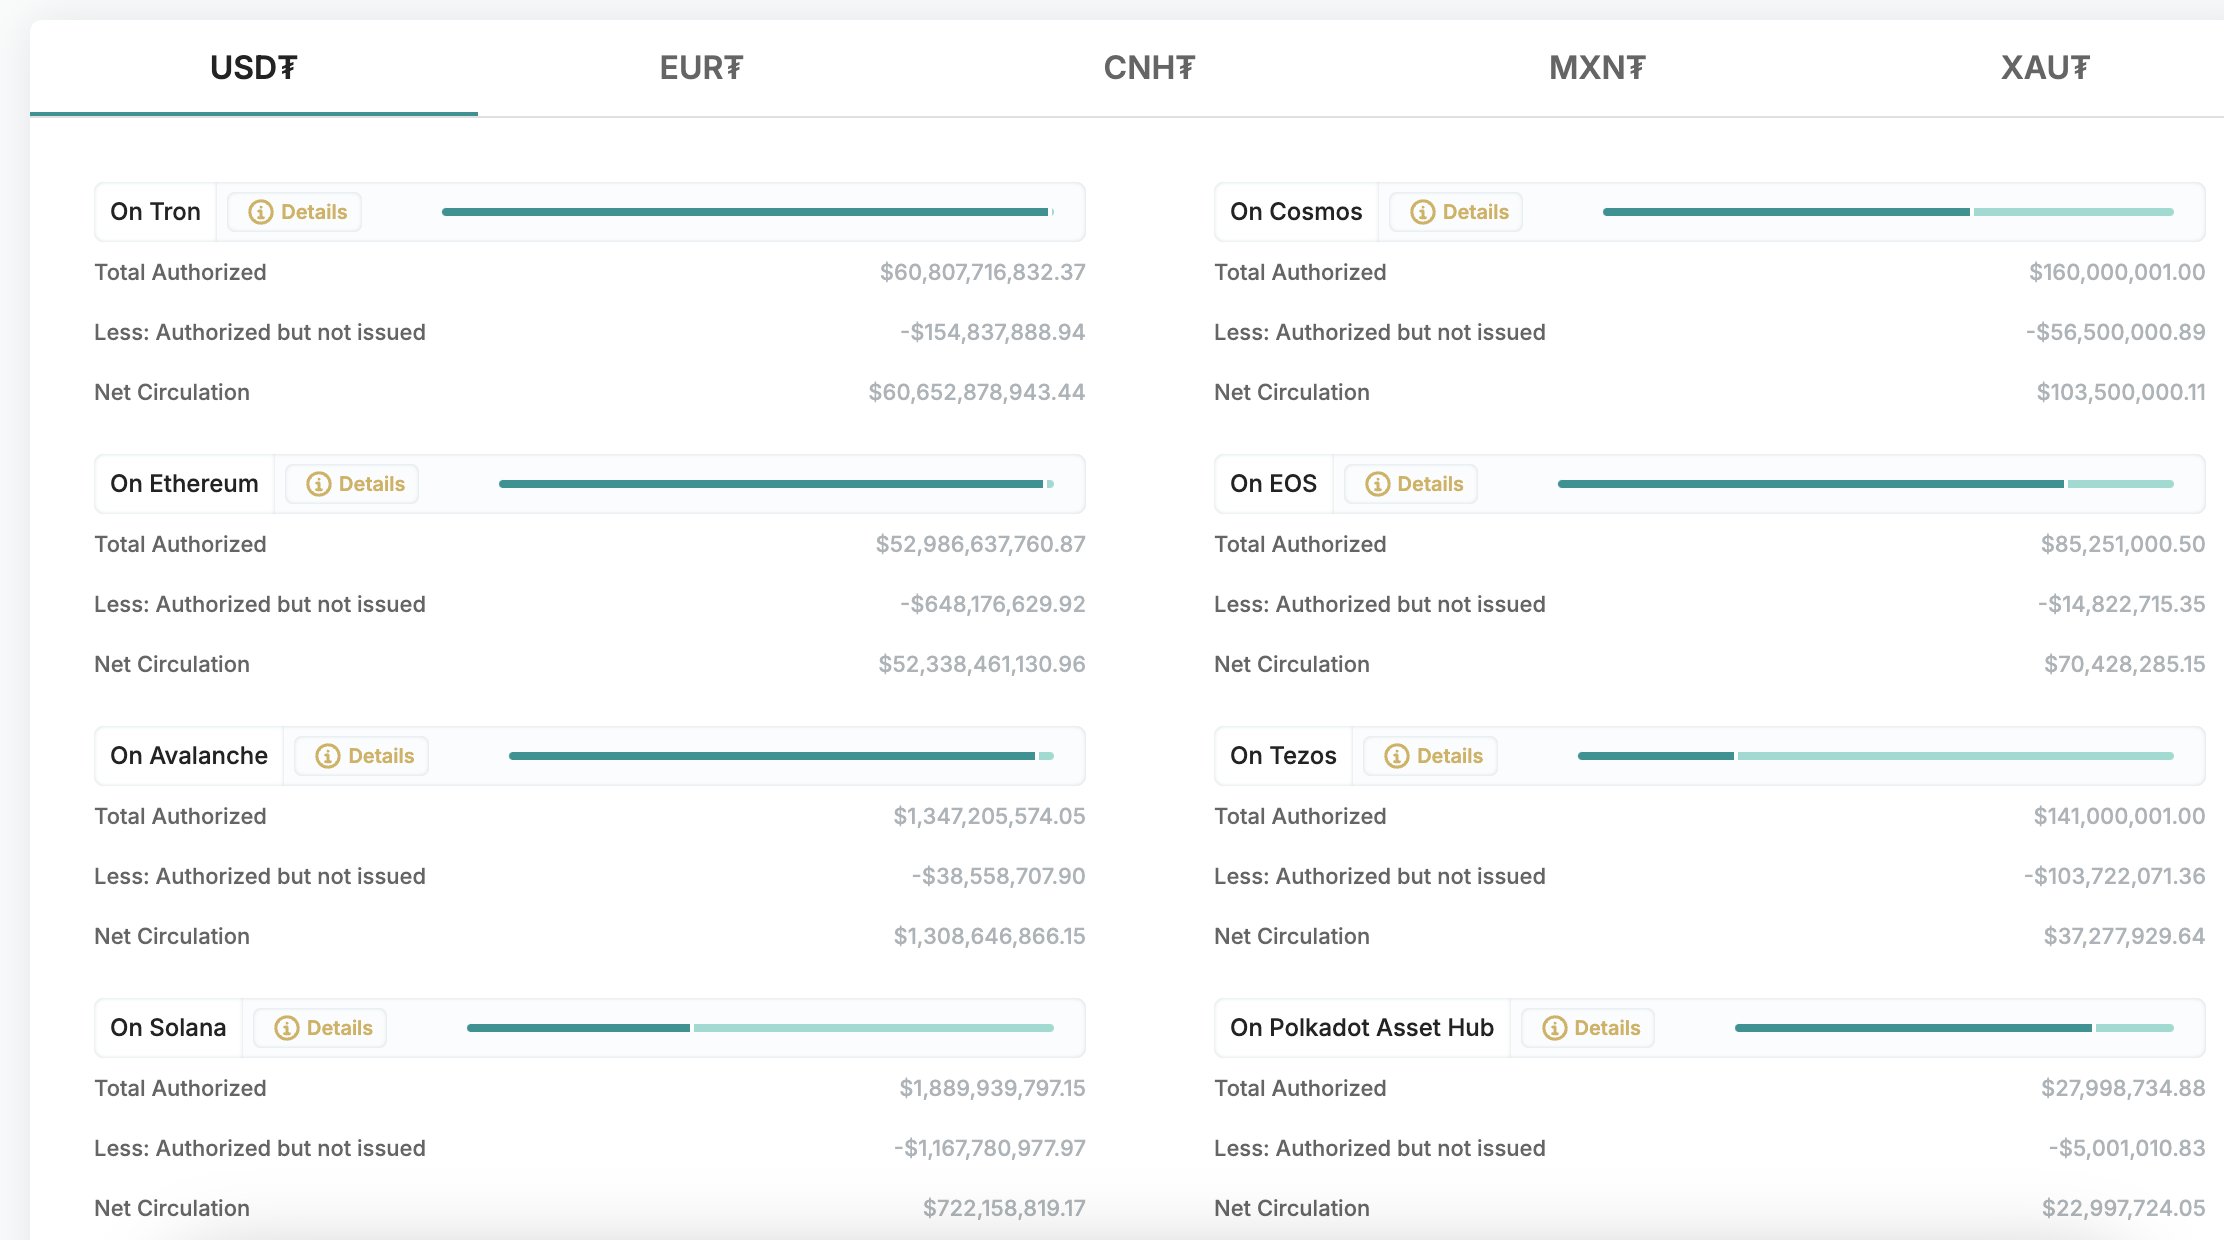The height and width of the screenshot is (1240, 2224).
Task: Select Solana not issued -$1,167,780,977.97
Action: [989, 1148]
